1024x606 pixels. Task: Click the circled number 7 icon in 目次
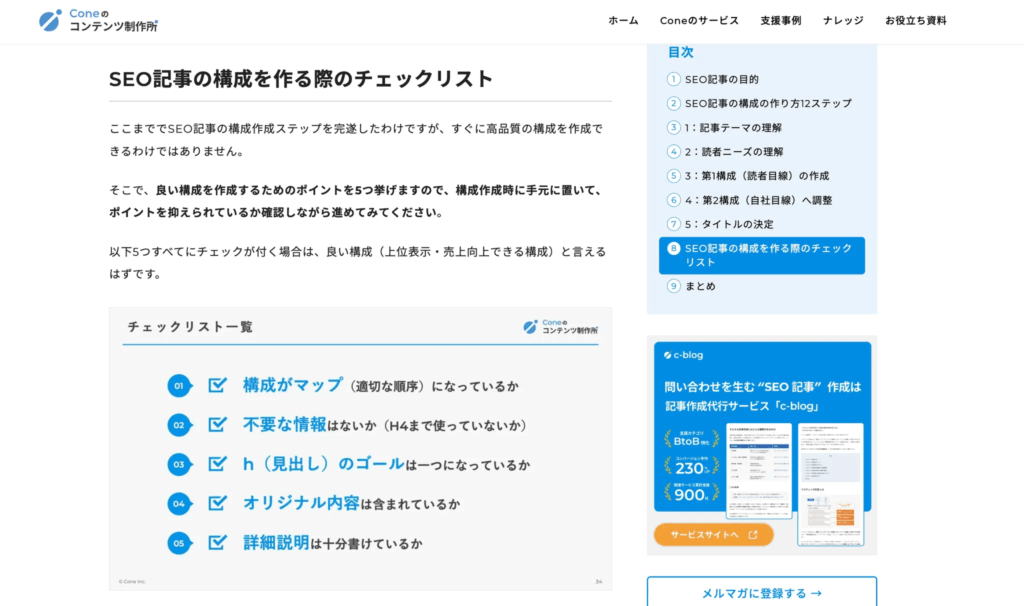click(673, 224)
